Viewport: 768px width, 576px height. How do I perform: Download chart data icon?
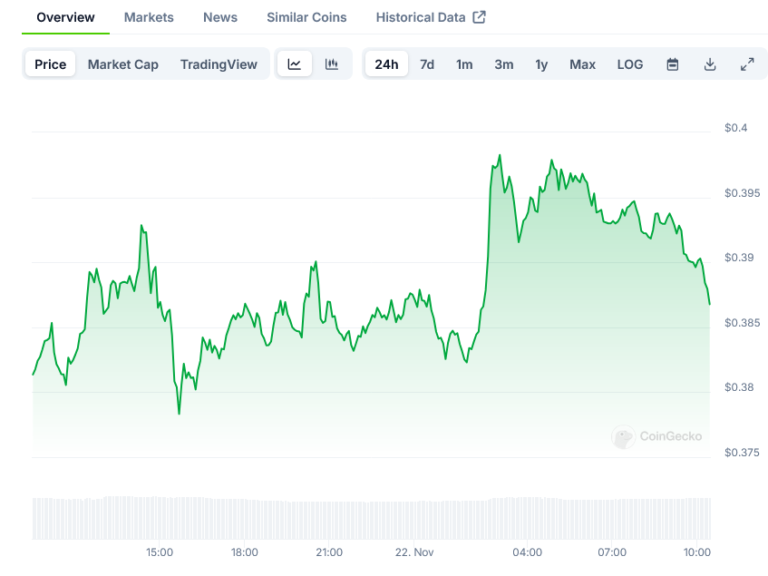(710, 64)
